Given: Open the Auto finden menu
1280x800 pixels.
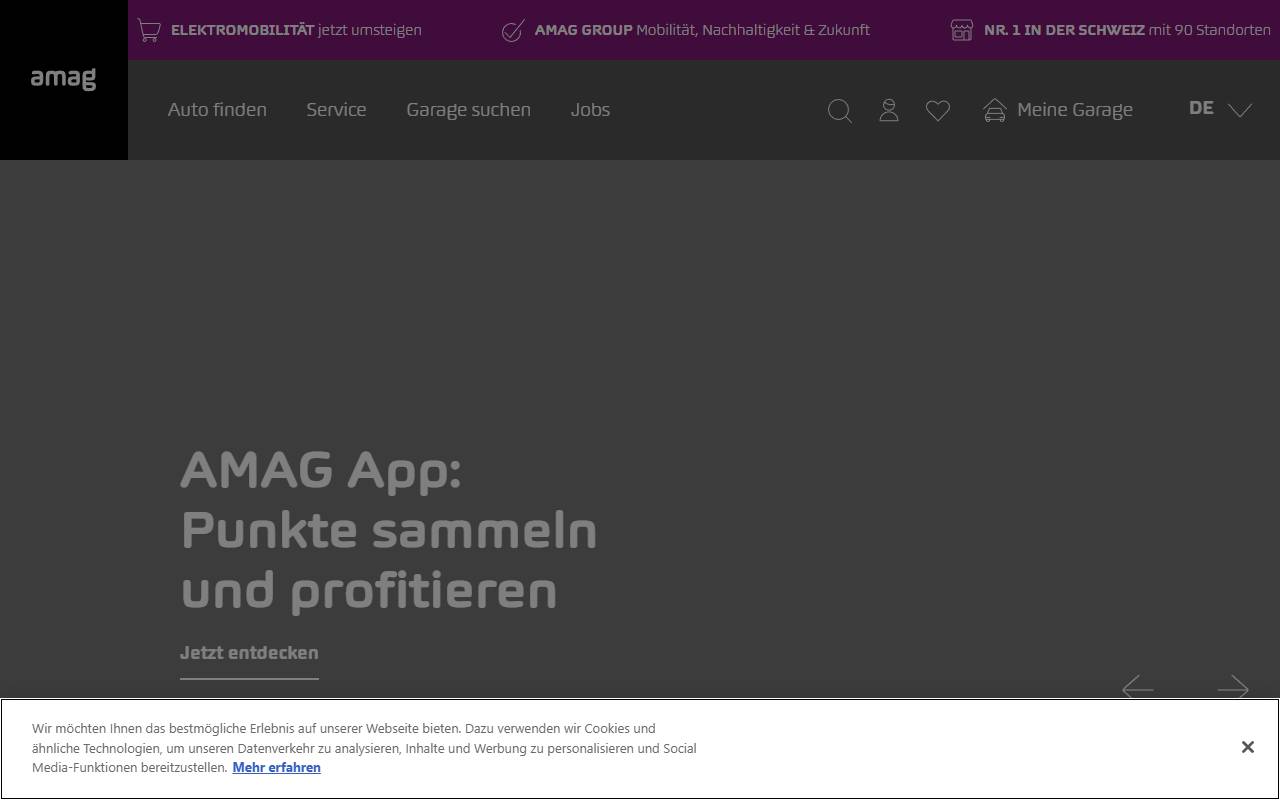Looking at the screenshot, I should (217, 110).
